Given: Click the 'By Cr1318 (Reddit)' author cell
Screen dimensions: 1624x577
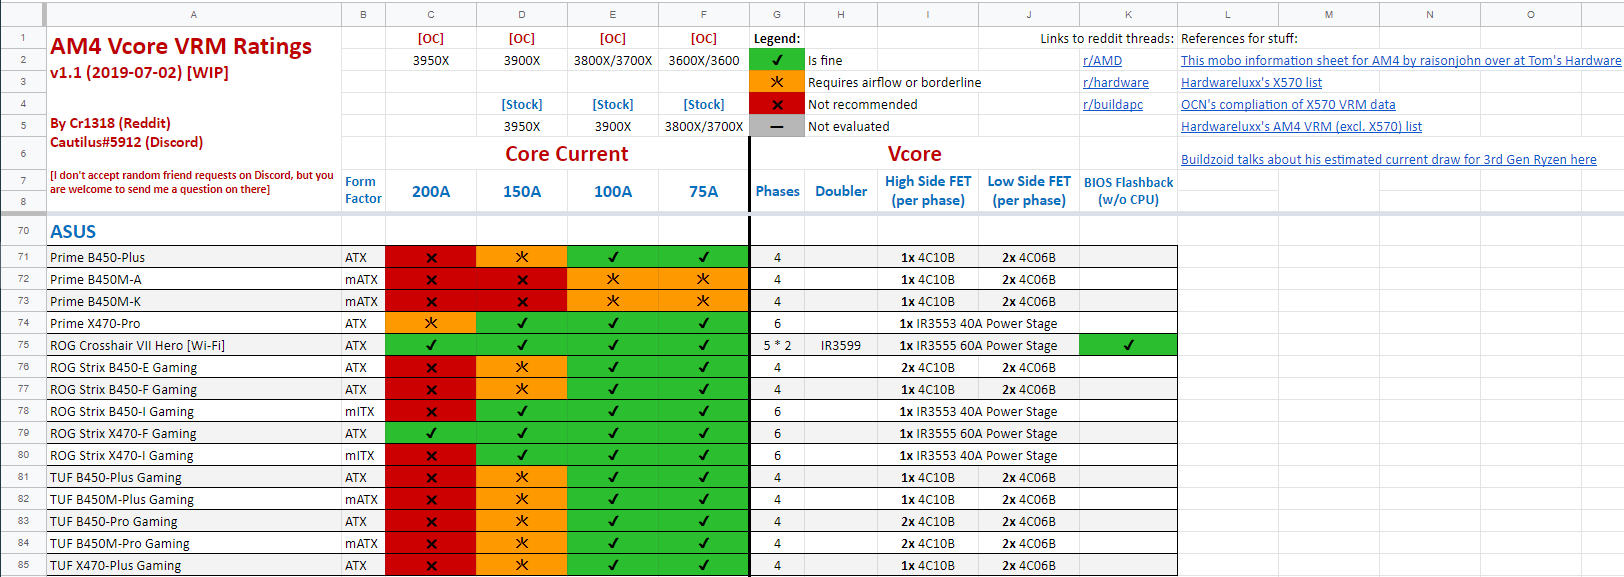Looking at the screenshot, I should (110, 124).
